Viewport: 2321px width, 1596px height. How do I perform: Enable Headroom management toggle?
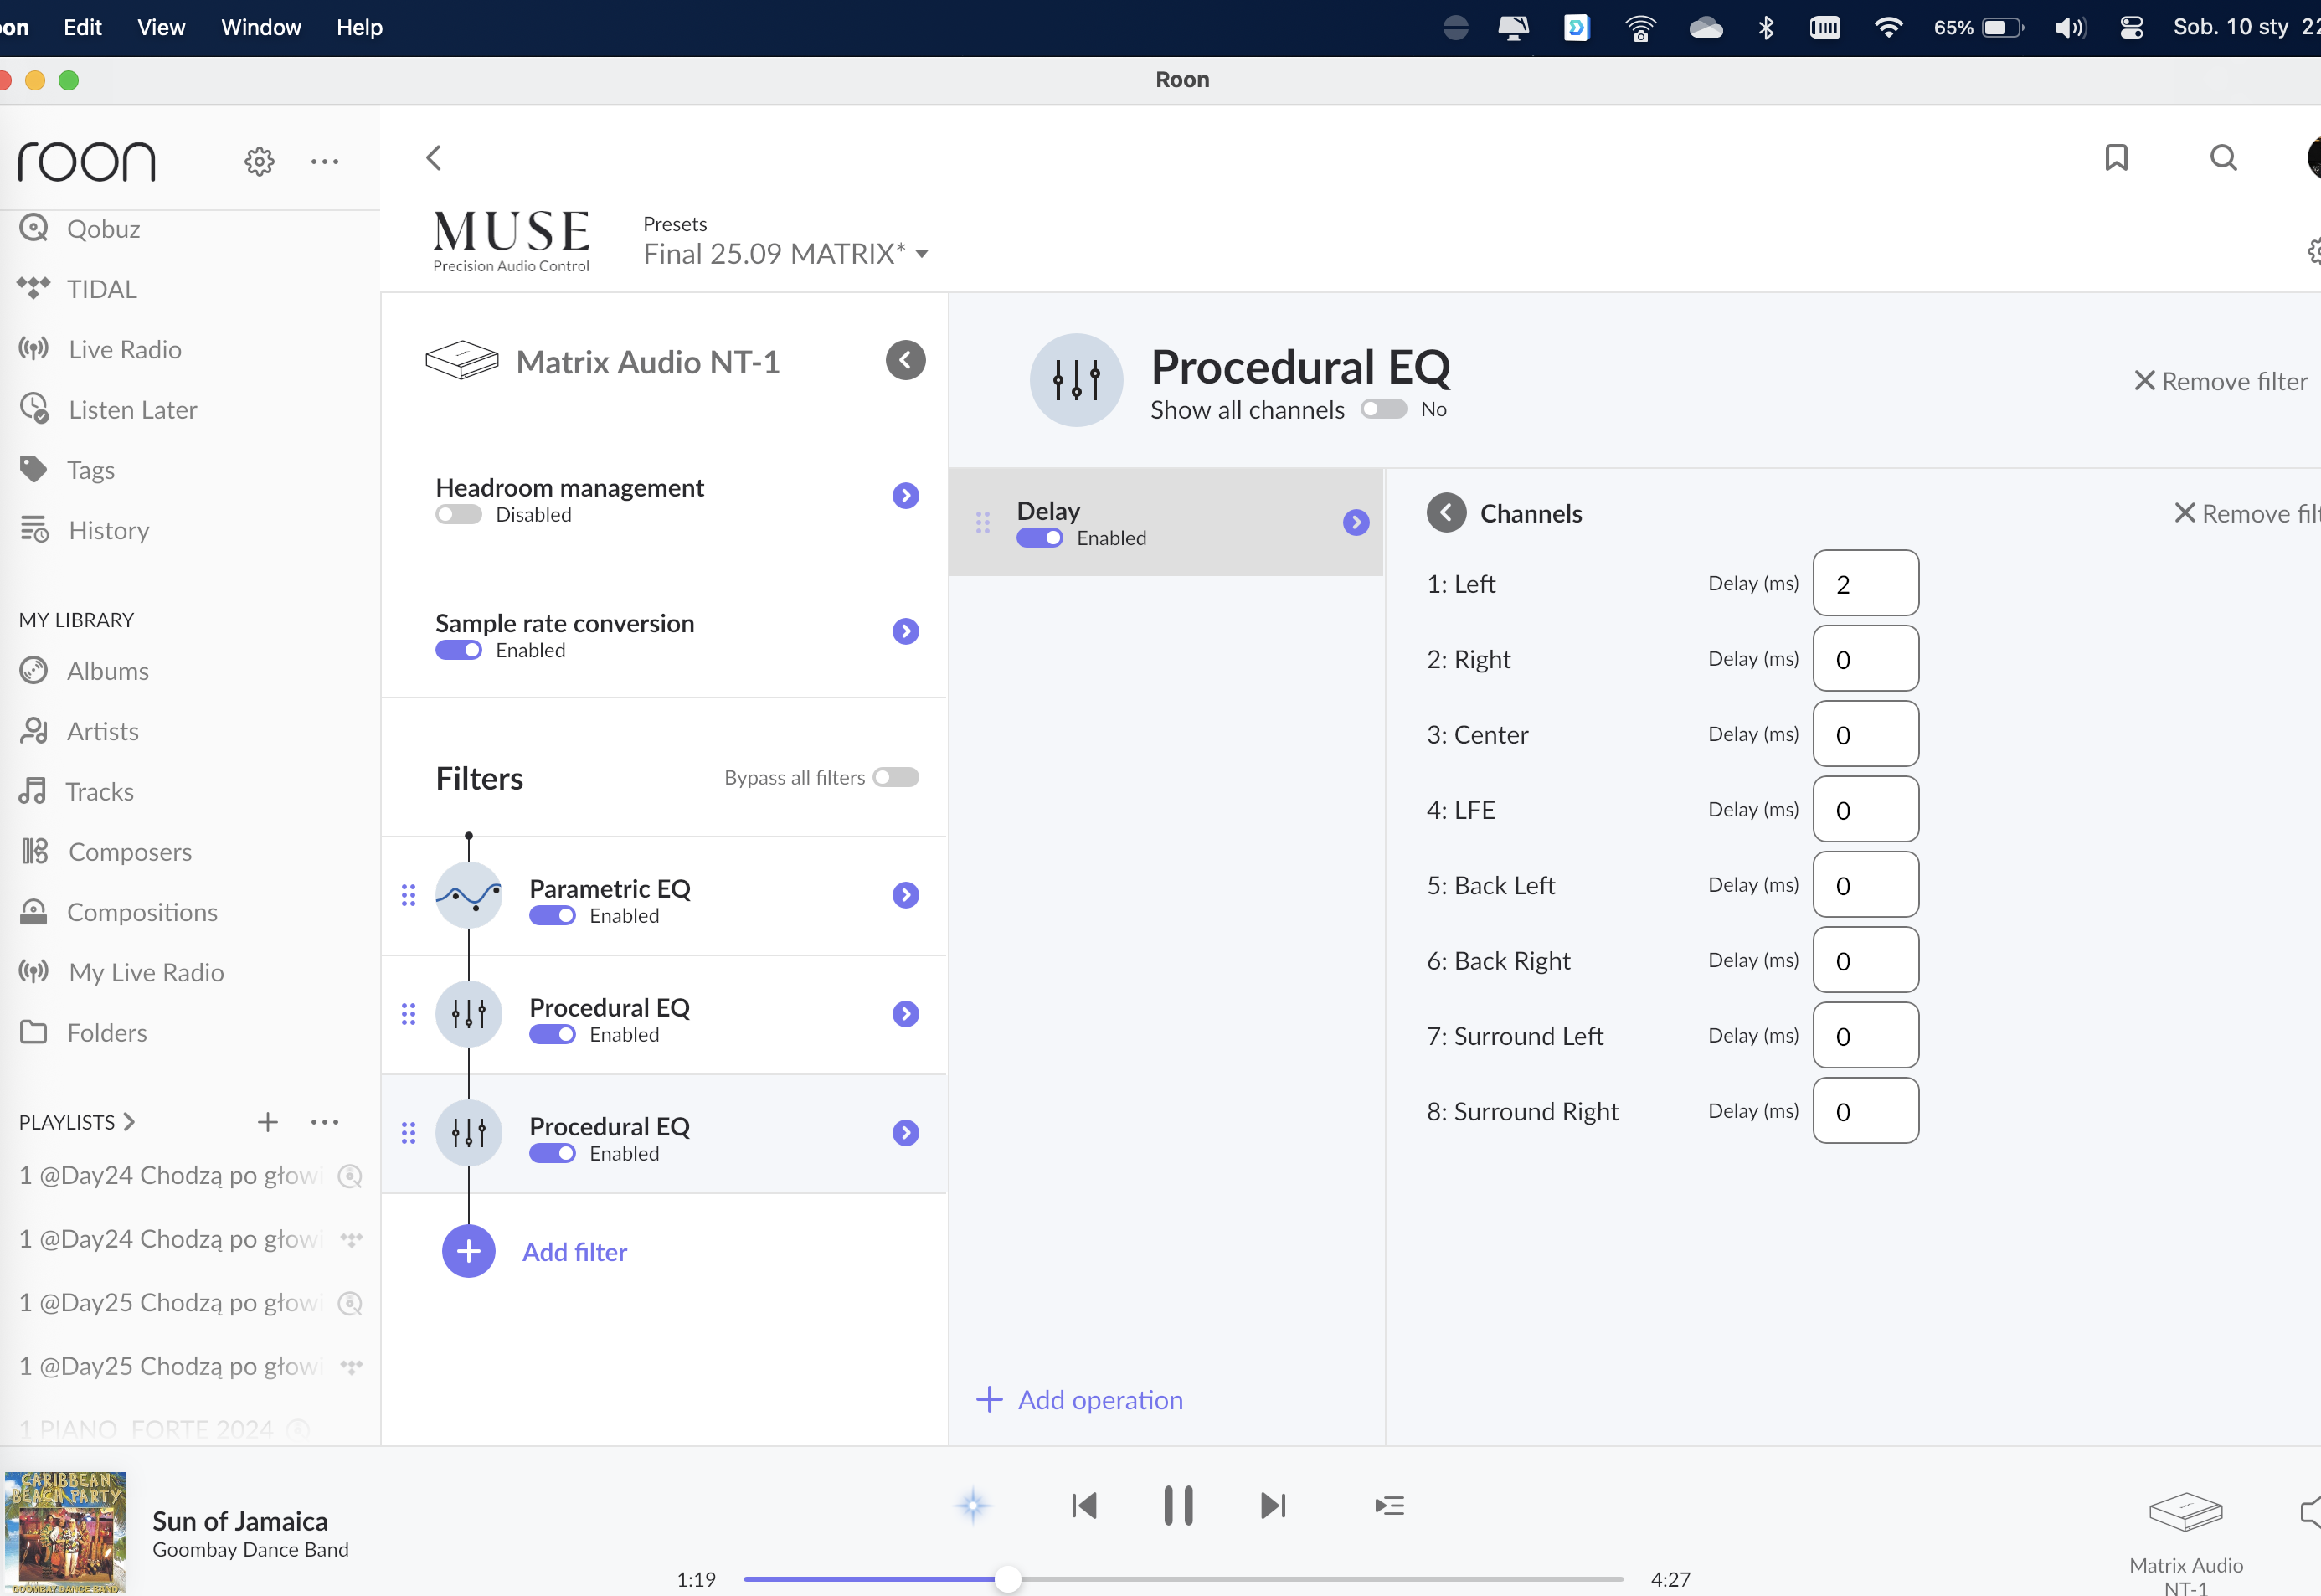tap(459, 515)
